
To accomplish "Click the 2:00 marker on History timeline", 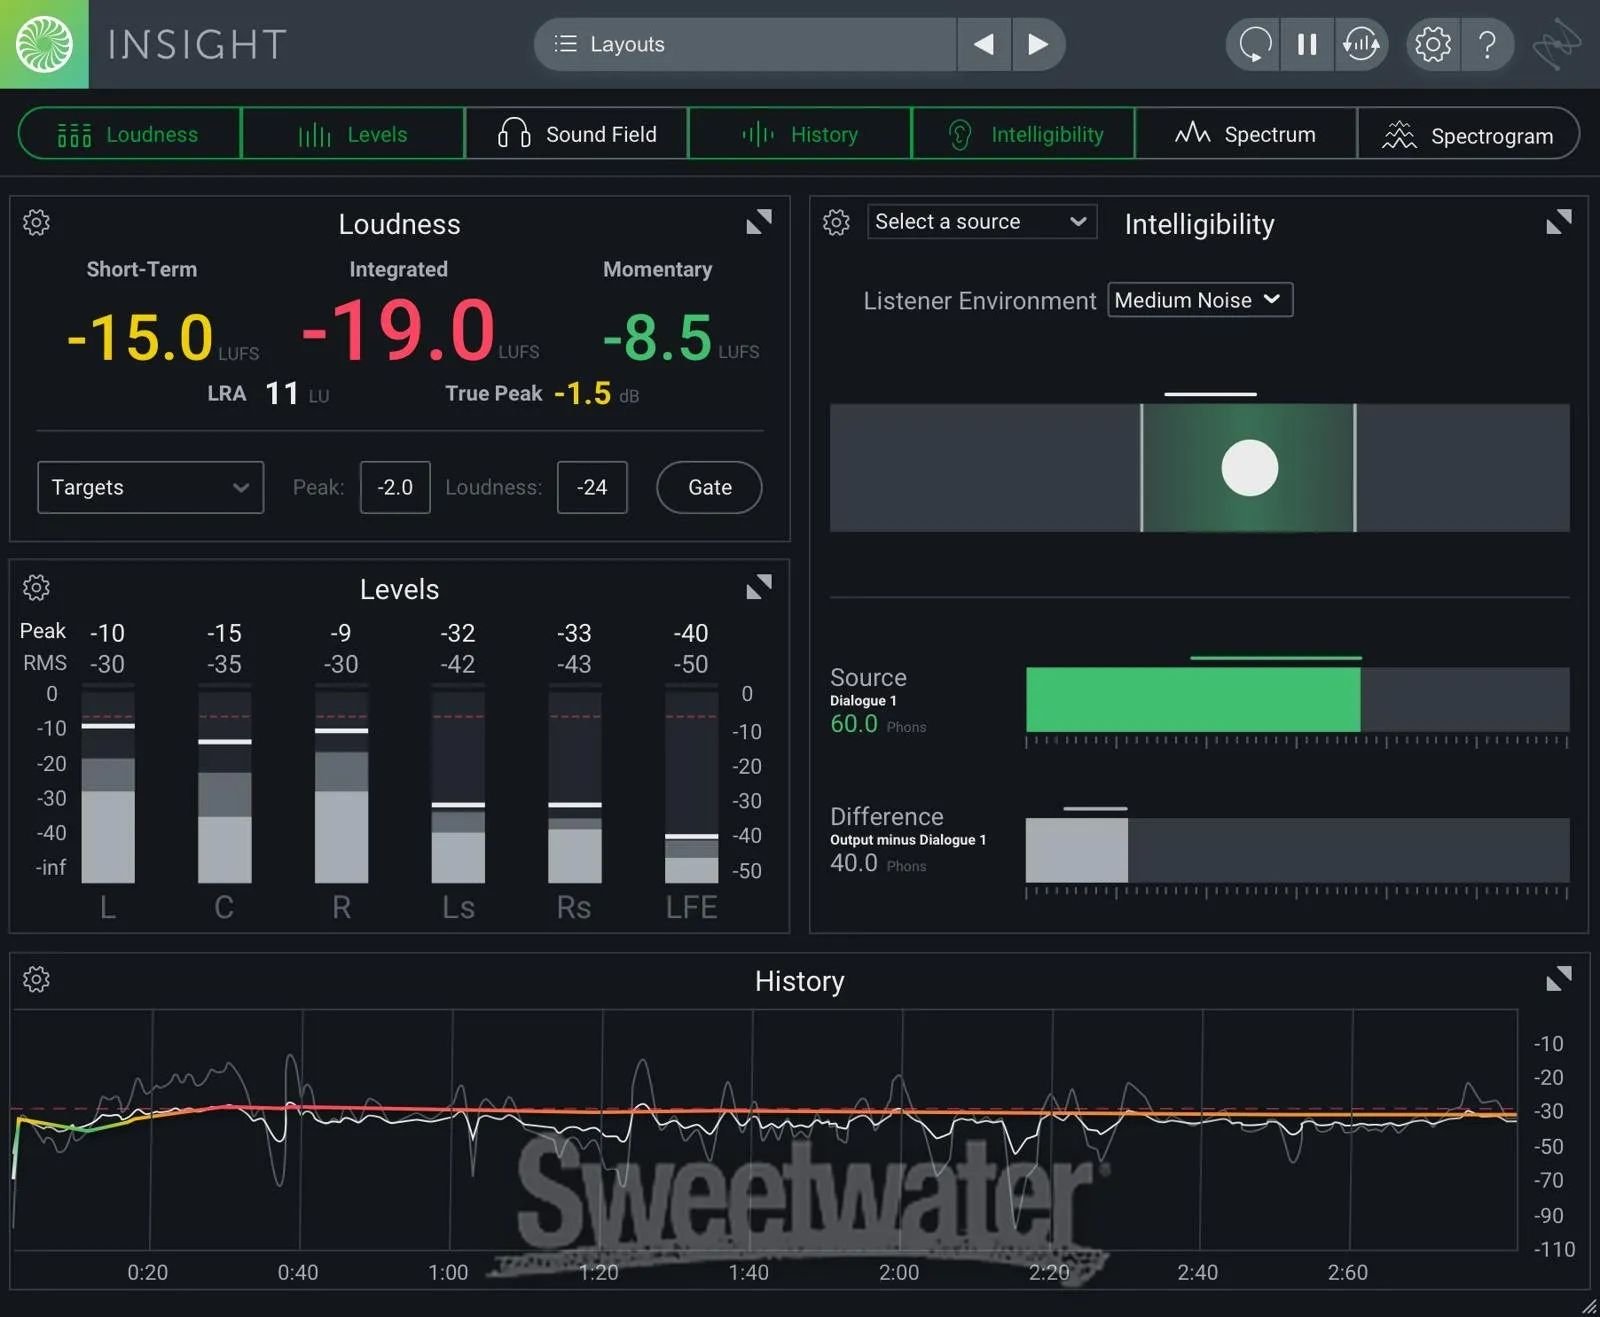I will click(x=899, y=1272).
